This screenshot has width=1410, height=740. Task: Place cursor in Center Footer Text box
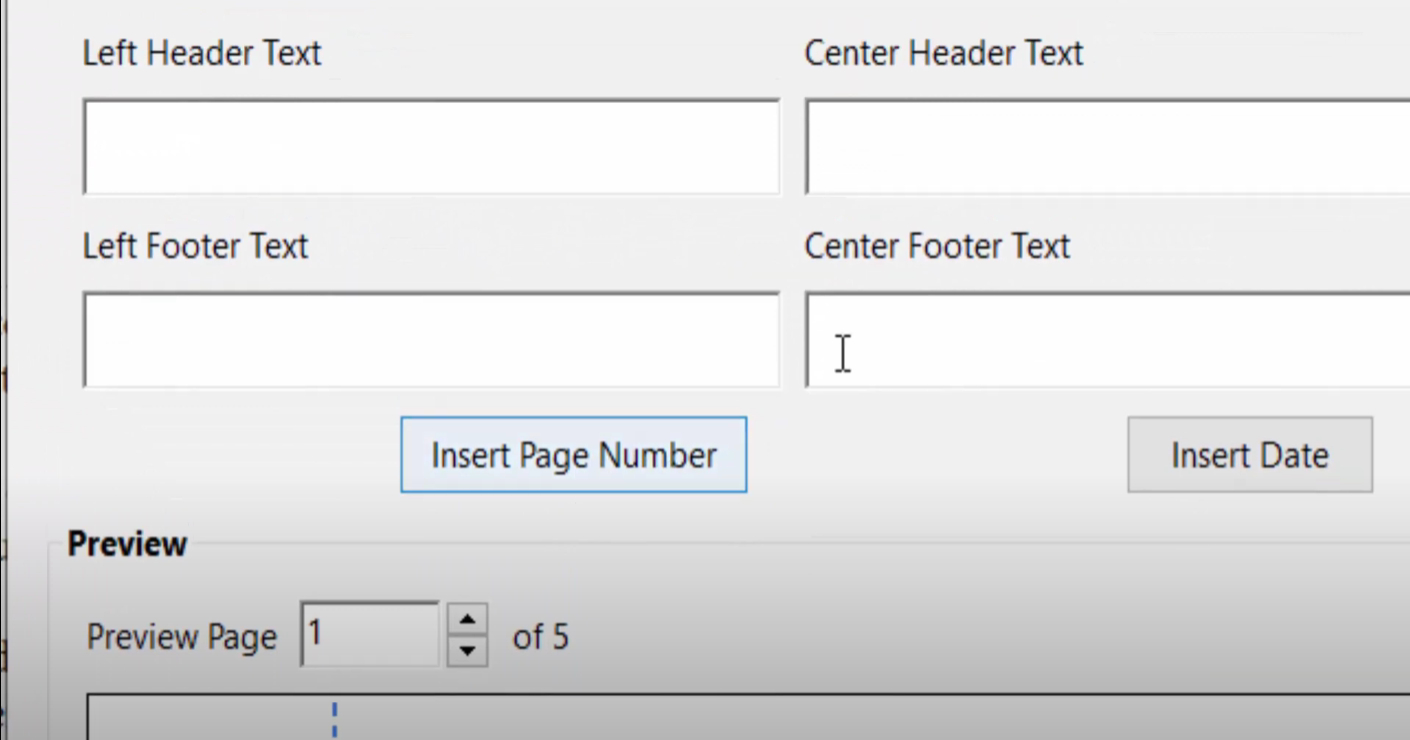[1100, 340]
